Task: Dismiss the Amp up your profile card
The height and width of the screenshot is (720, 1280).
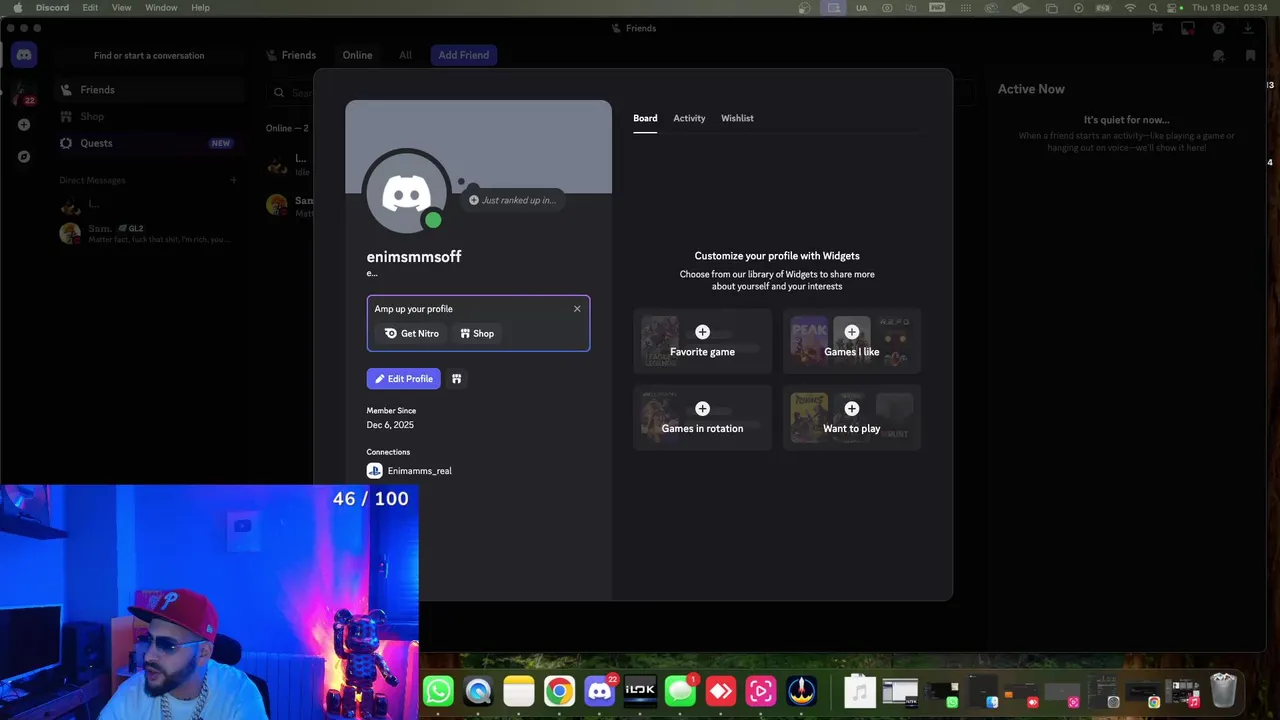Action: 577,309
